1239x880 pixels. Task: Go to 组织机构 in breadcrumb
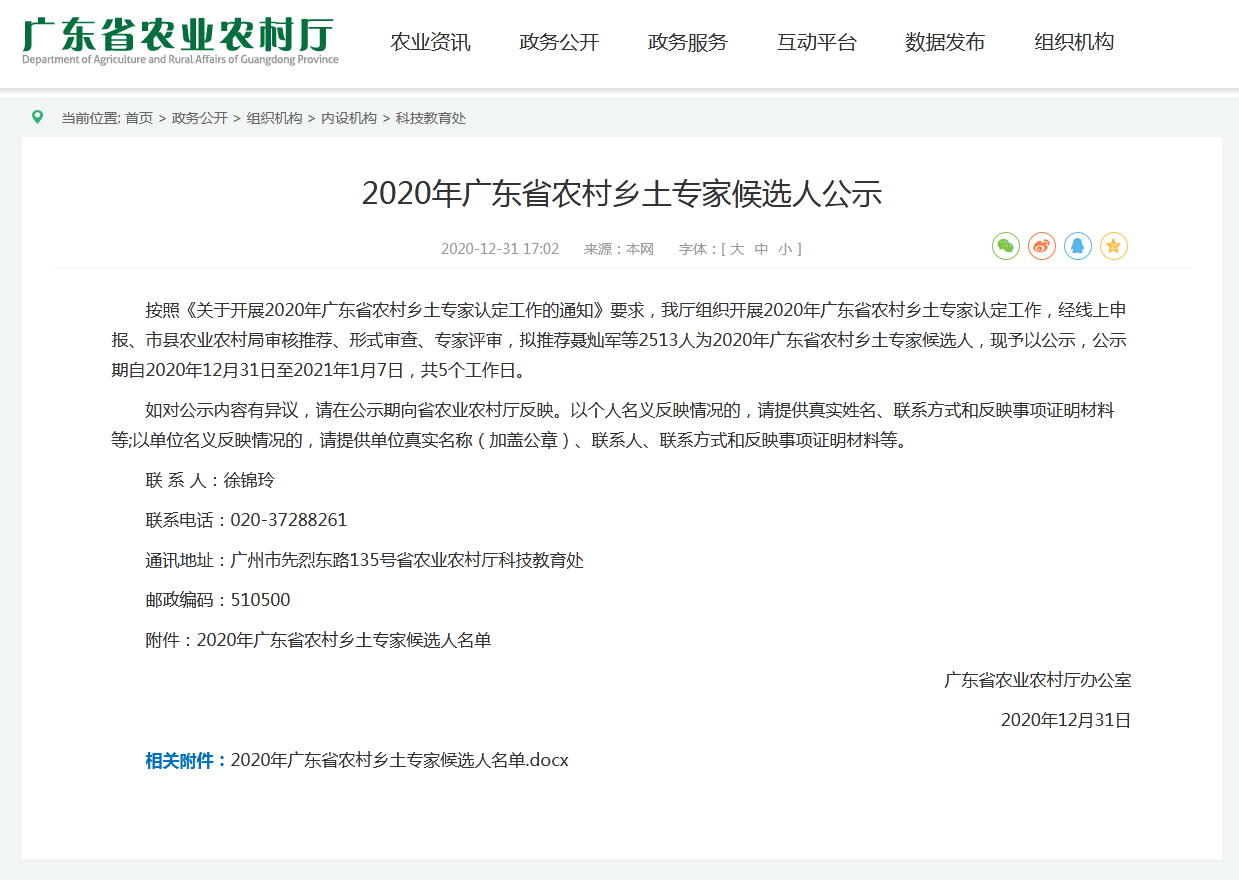pos(274,118)
